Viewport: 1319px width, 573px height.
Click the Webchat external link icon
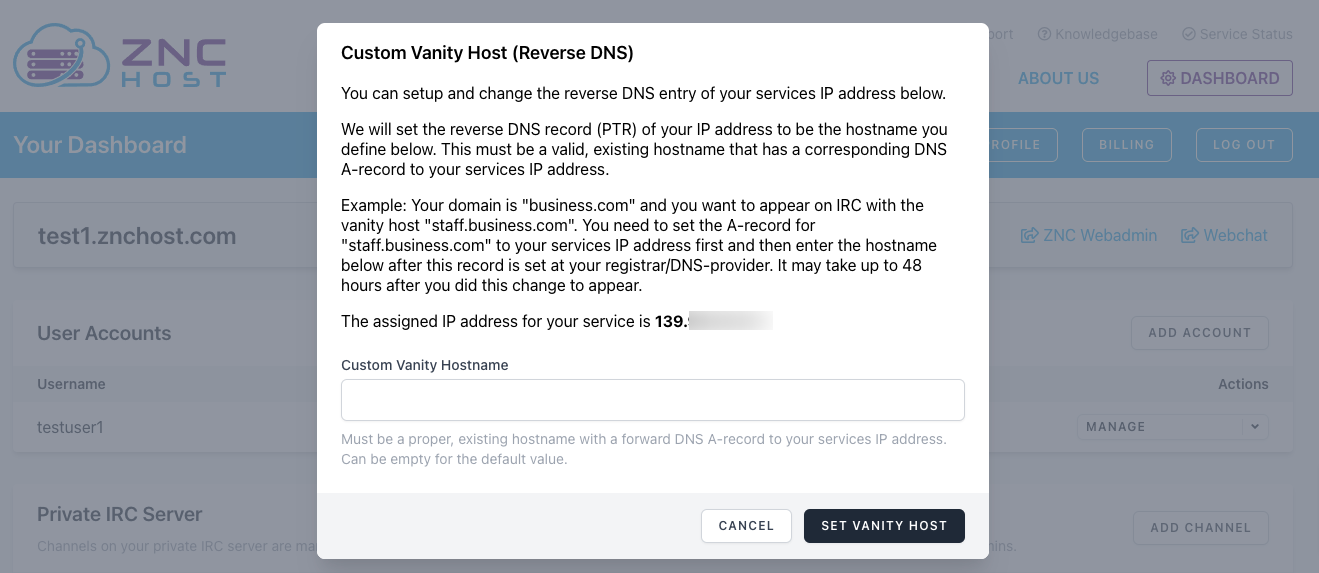coord(1189,236)
